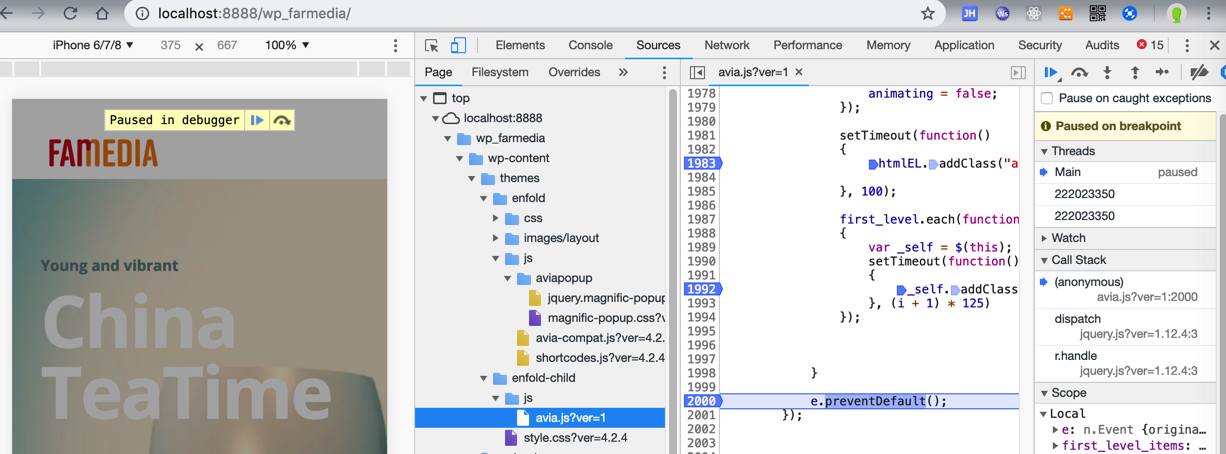Toggle the device toolbar icon

point(458,45)
